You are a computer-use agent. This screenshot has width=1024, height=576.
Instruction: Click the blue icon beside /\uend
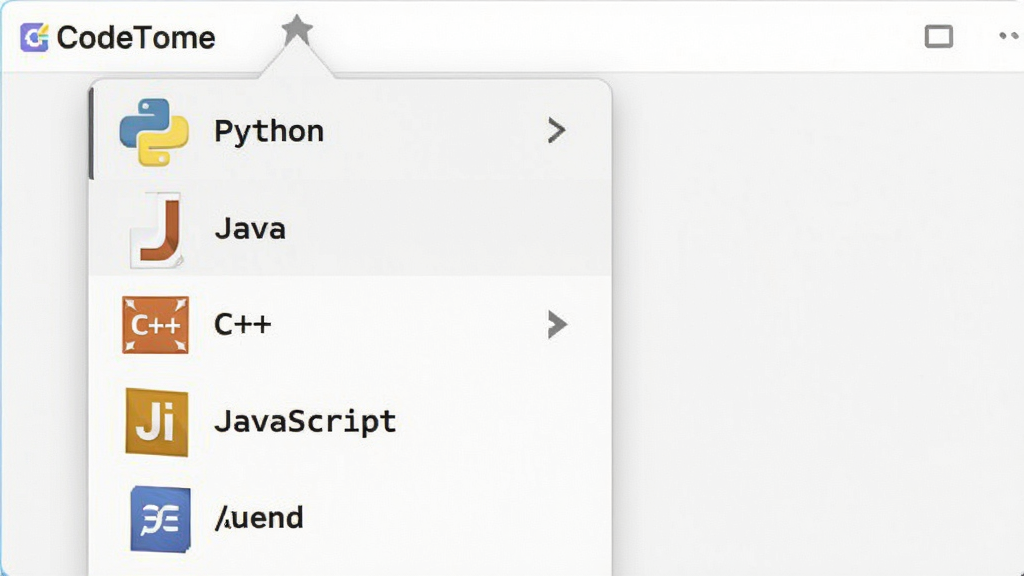point(160,519)
